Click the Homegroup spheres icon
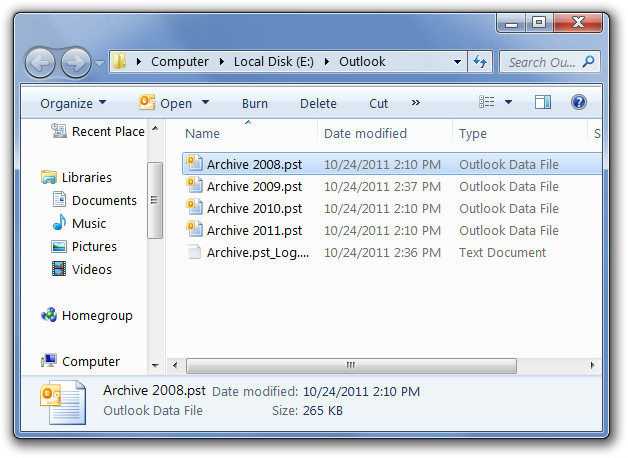 coord(49,315)
